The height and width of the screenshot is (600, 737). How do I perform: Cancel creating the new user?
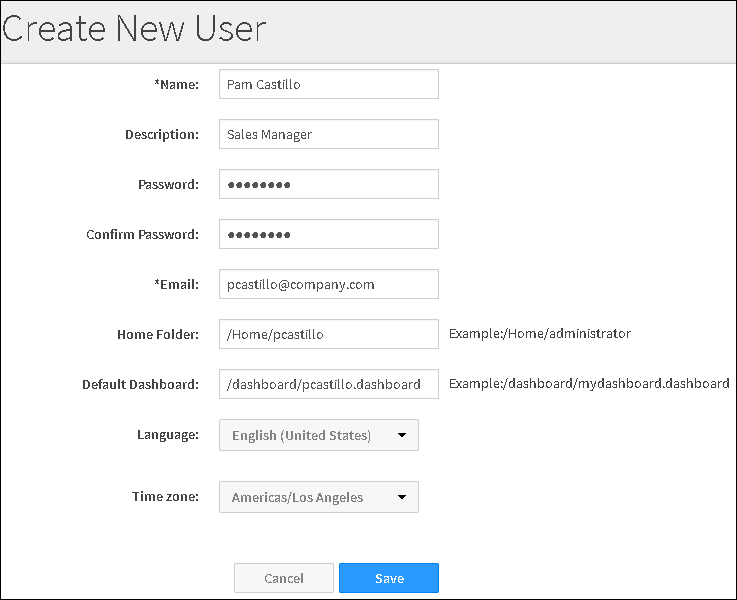point(284,578)
